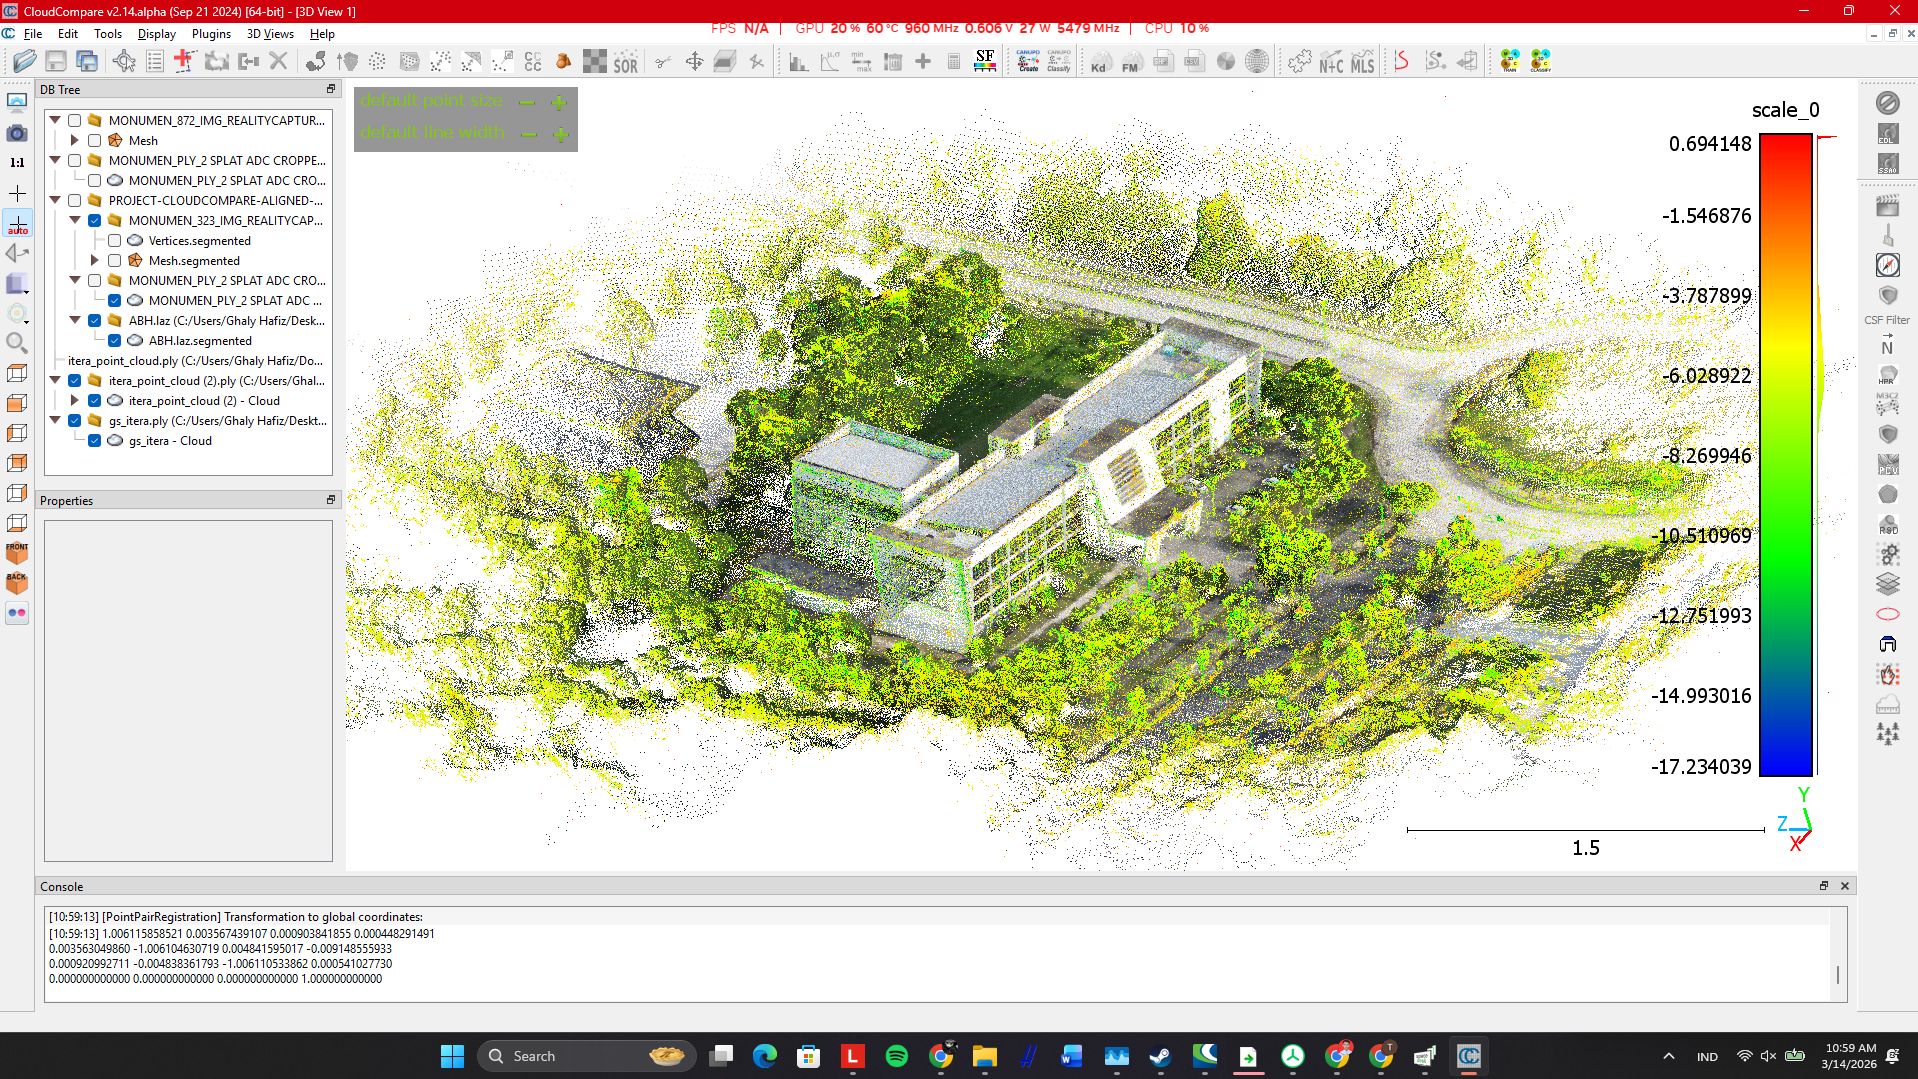Open the Edit menu
This screenshot has height=1079, width=1918.
(68, 33)
